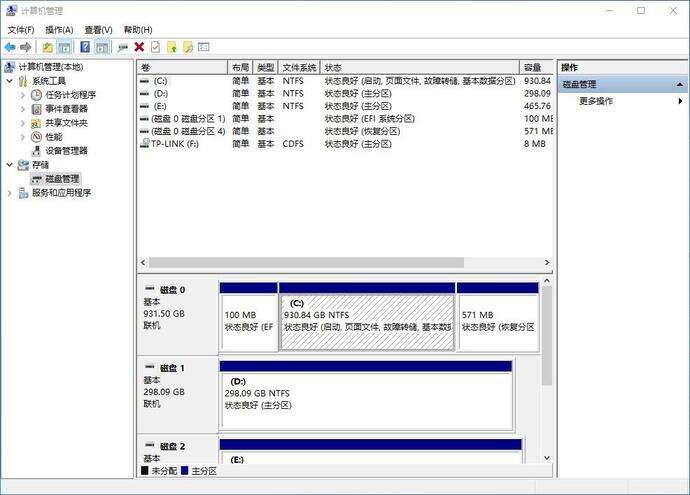This screenshot has width=690, height=495.
Task: Select the (D:) 298.09 GB partition block
Action: [366, 395]
